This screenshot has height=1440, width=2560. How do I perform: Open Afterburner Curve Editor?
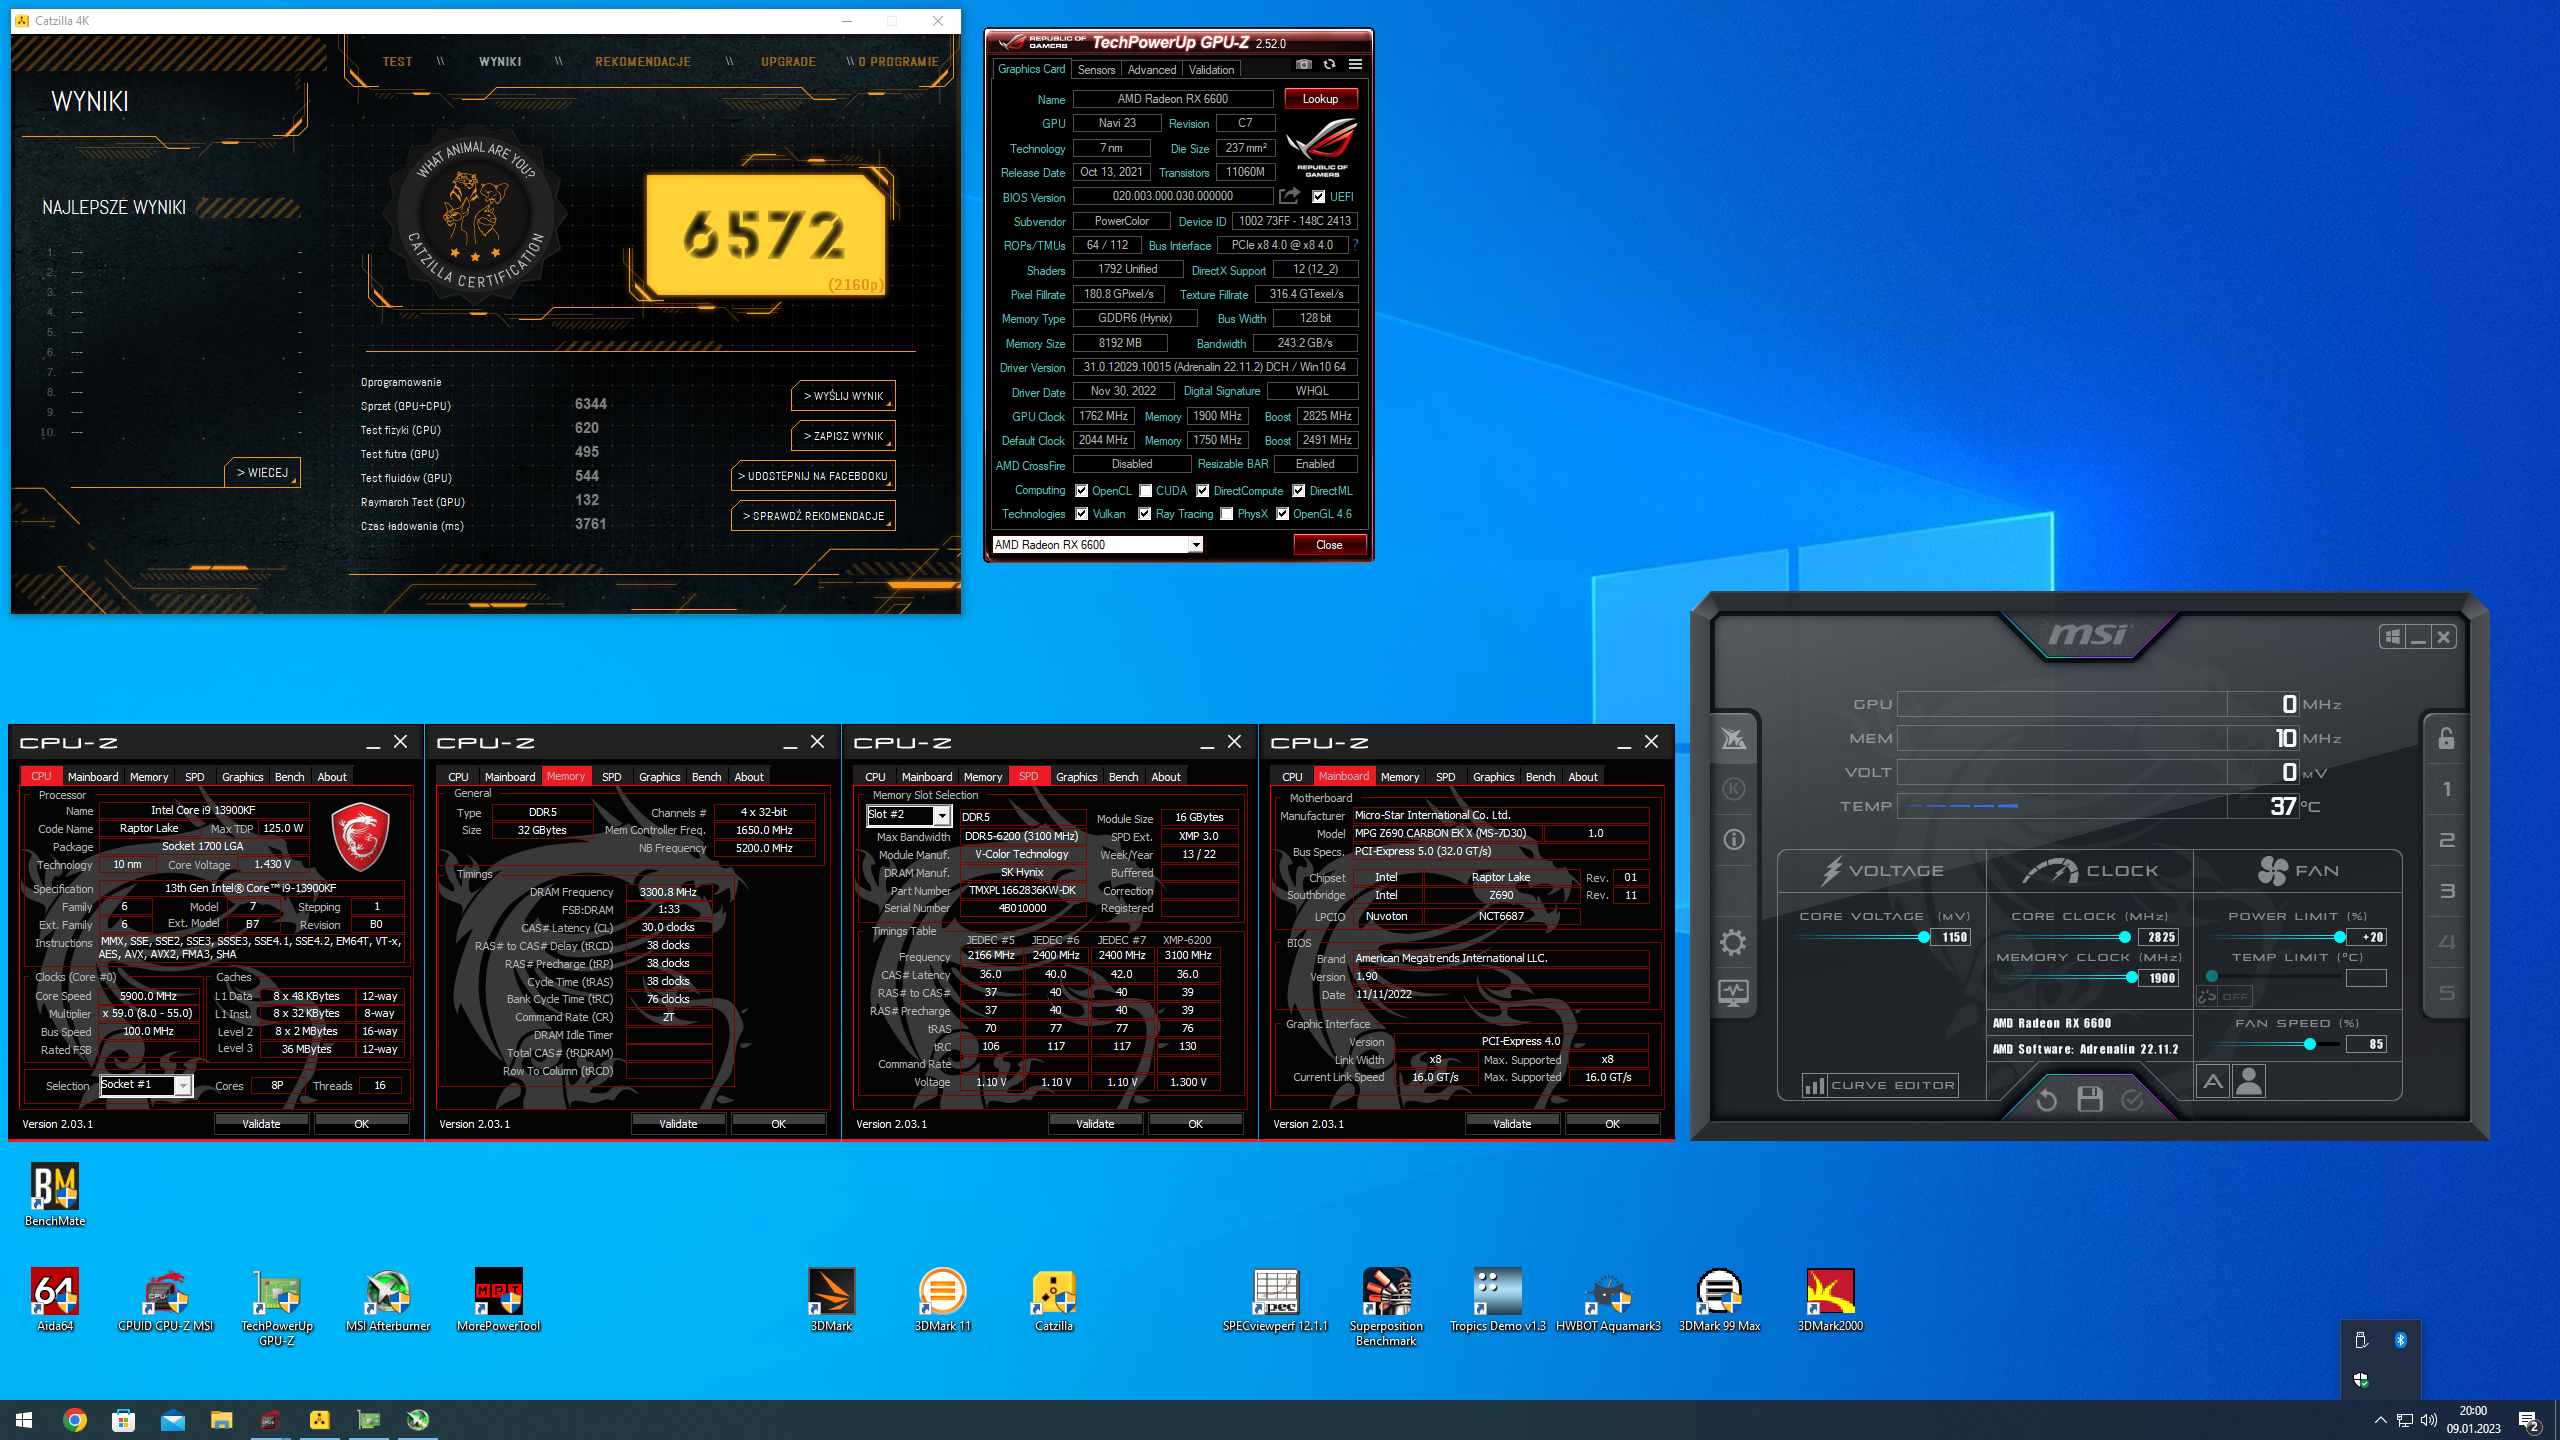[1879, 1085]
